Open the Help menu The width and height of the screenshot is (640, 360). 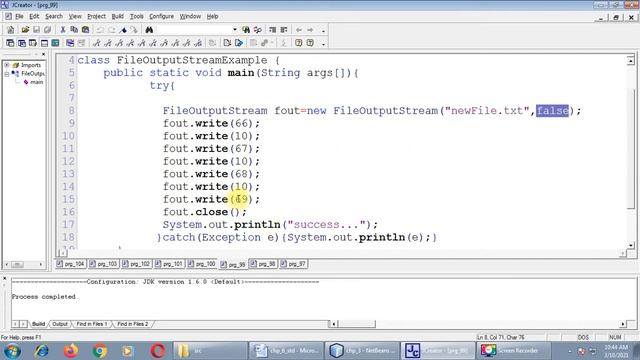[x=212, y=16]
